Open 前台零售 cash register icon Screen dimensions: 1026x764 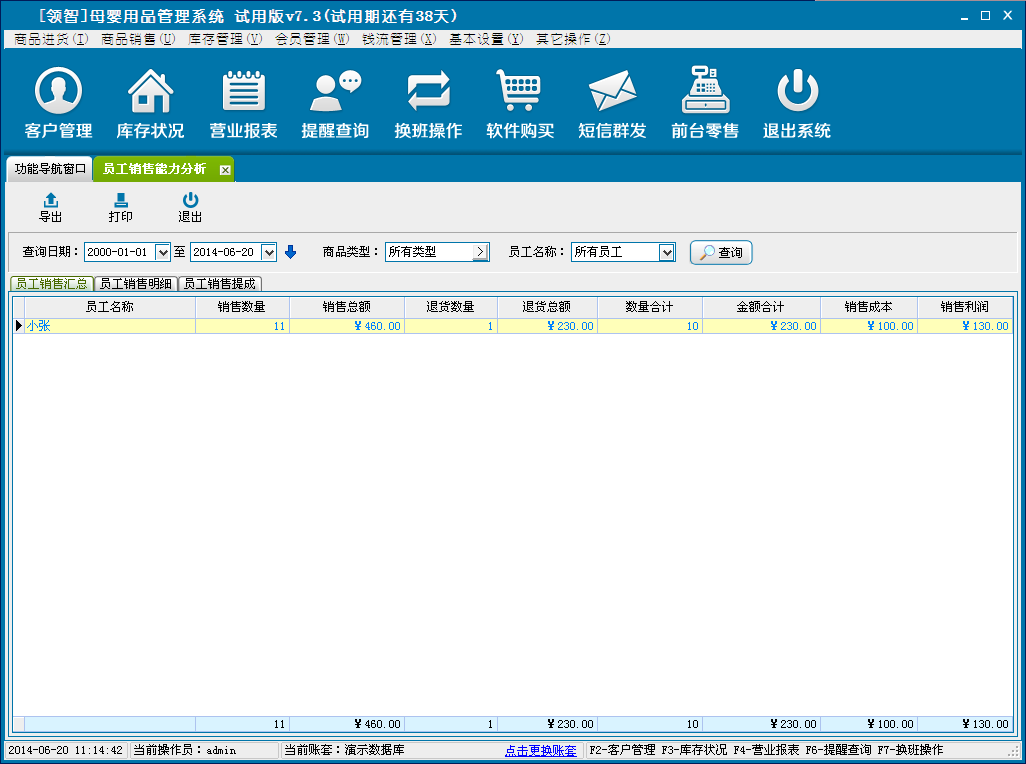click(705, 104)
